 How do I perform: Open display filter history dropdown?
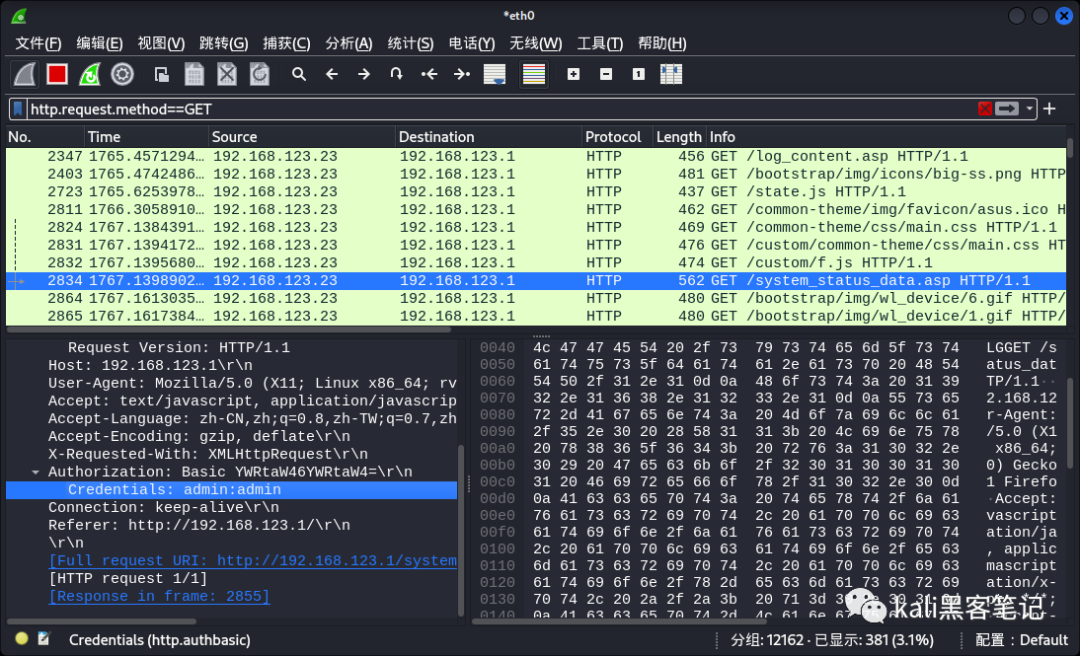click(x=1030, y=109)
